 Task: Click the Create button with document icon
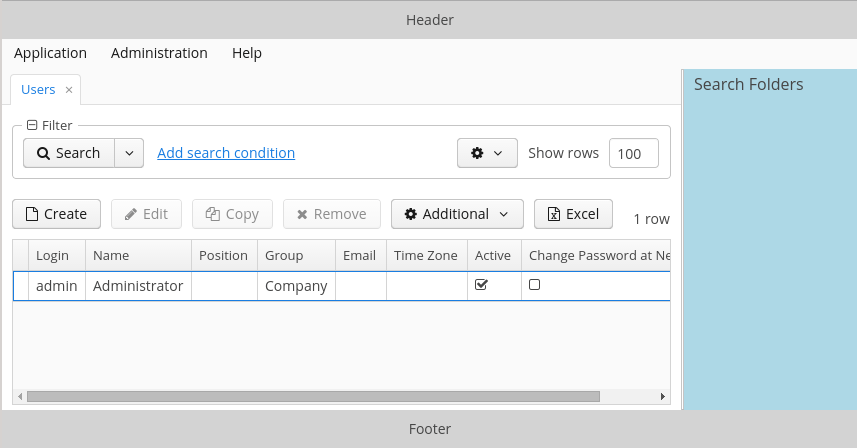tap(56, 214)
